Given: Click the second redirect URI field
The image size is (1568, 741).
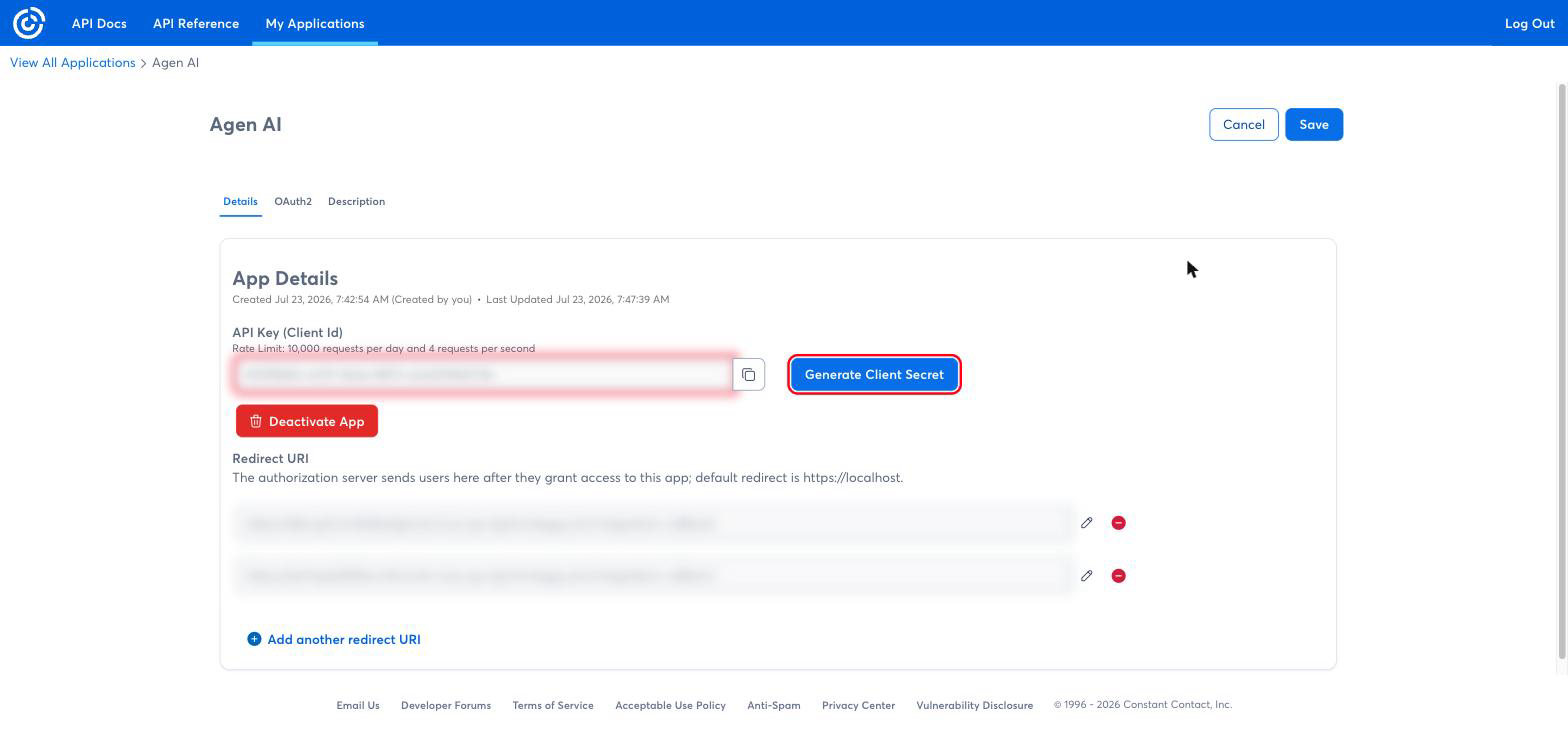Looking at the screenshot, I should [654, 576].
